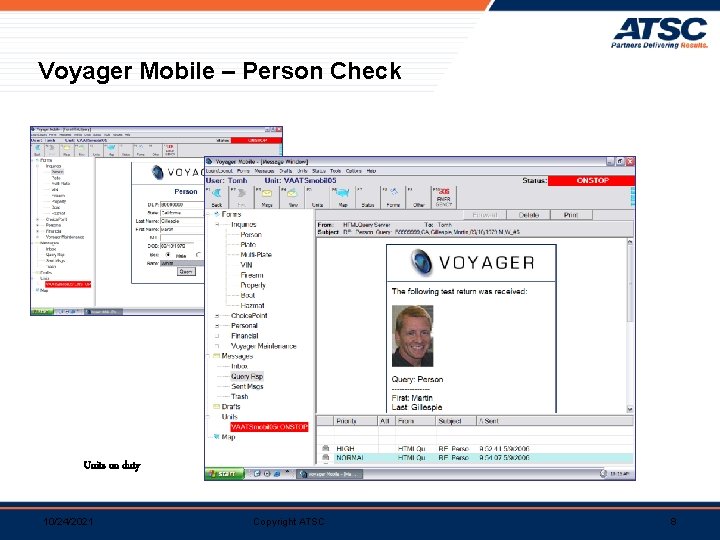
Task: Select the Map tree node
Action: pyautogui.click(x=228, y=437)
